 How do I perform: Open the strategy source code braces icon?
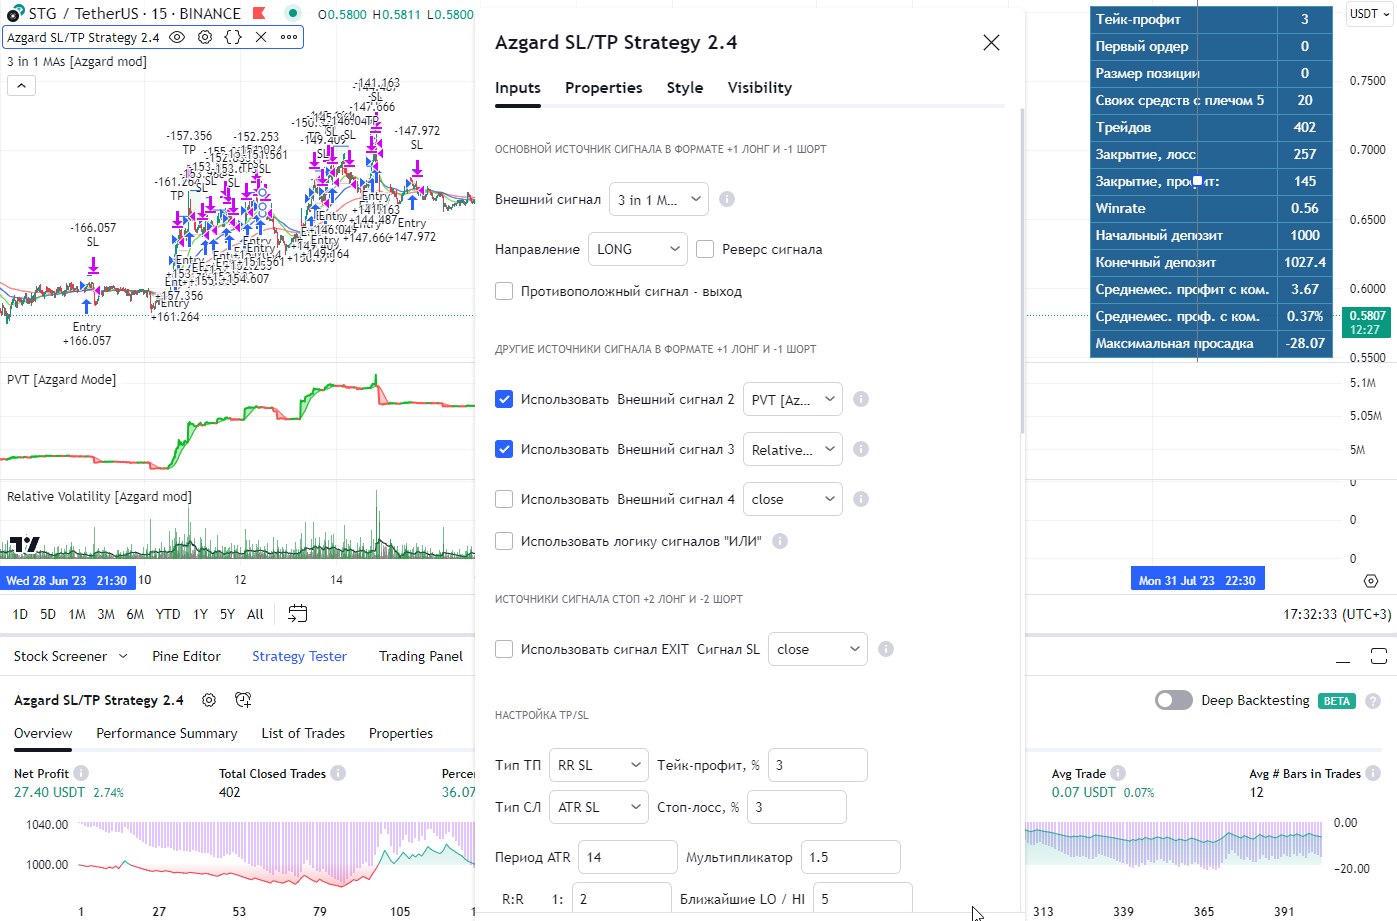point(232,37)
